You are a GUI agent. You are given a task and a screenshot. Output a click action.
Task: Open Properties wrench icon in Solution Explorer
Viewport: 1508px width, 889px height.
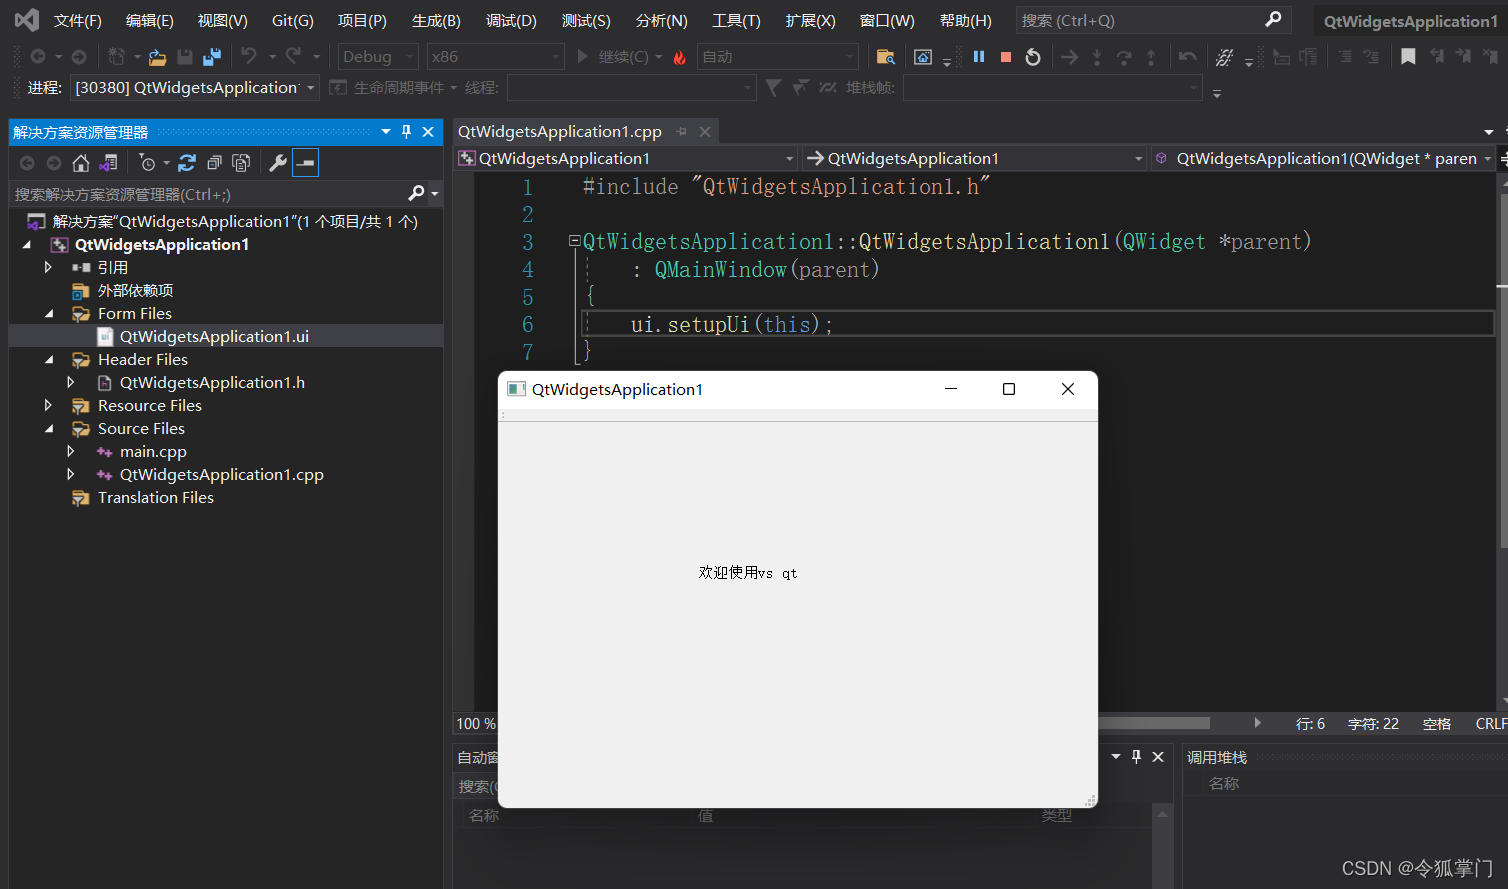(x=278, y=163)
